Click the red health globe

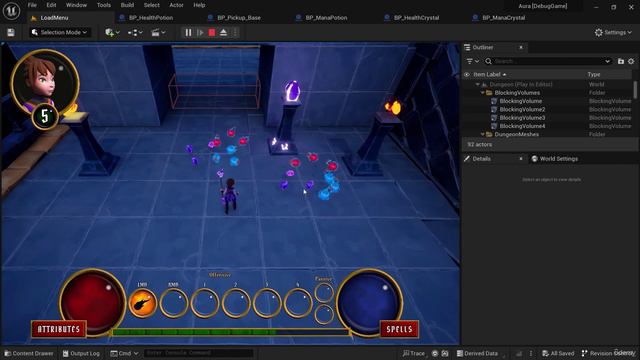tap(92, 302)
